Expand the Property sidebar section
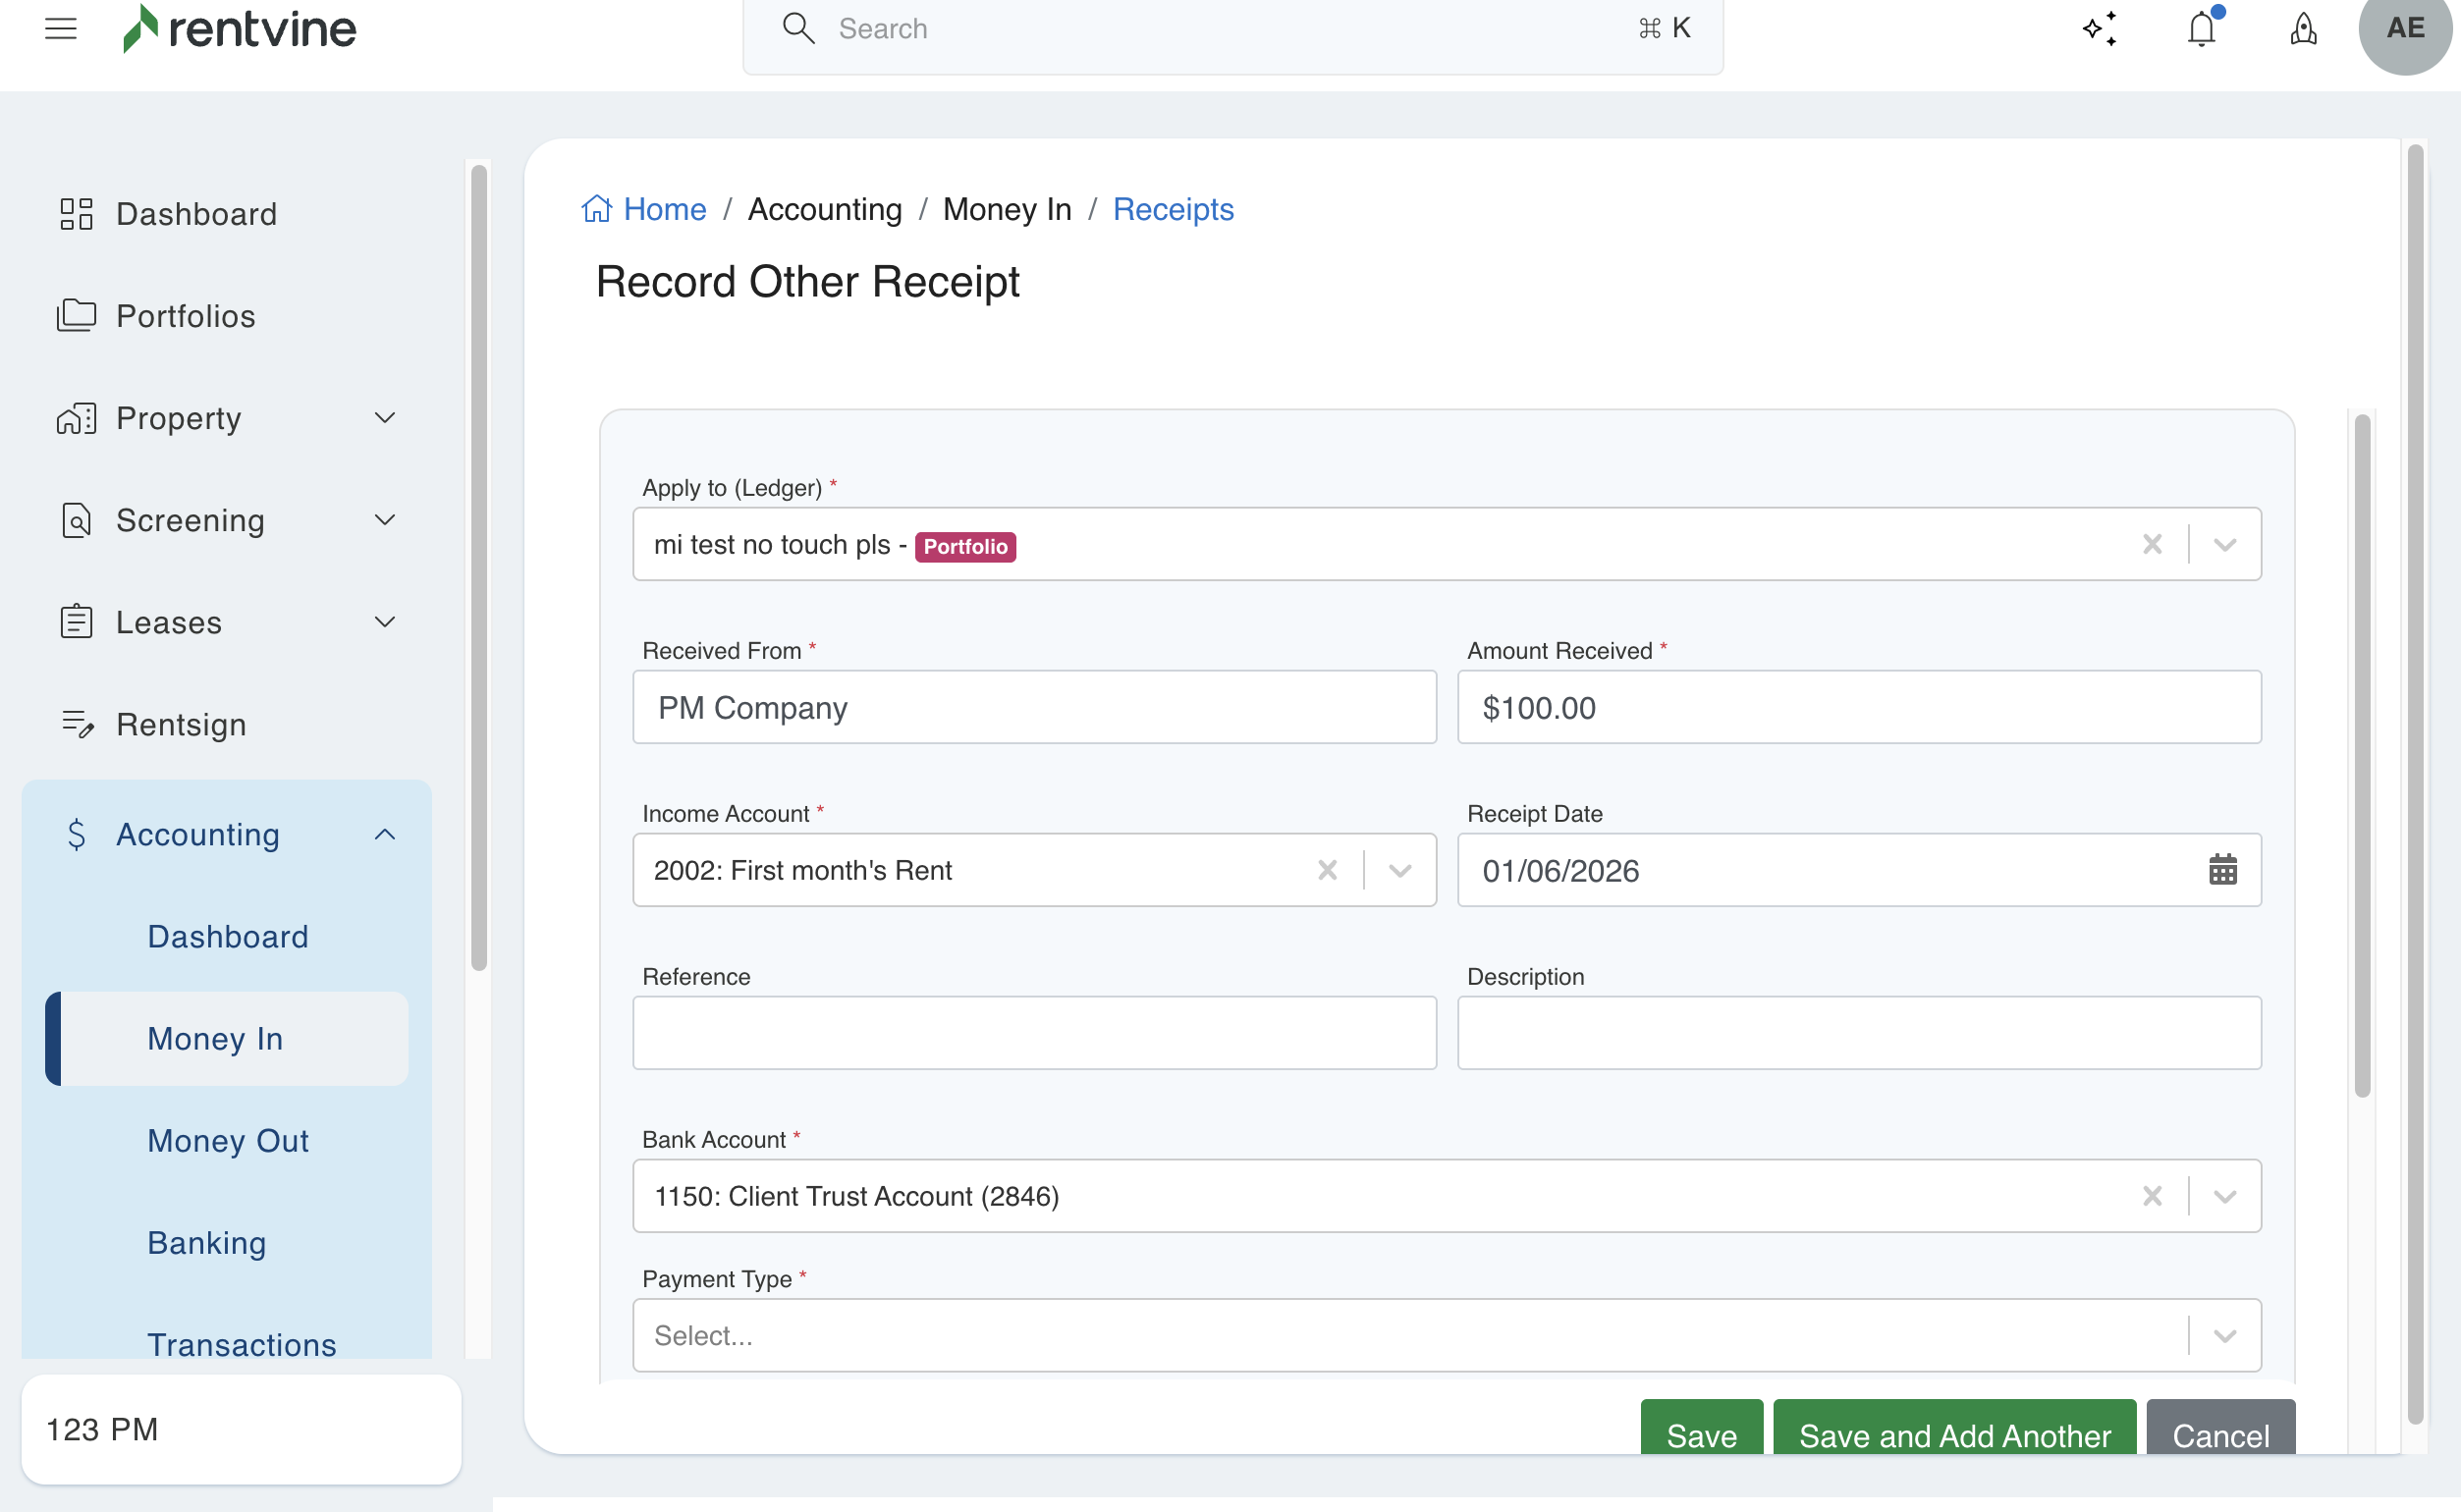This screenshot has width=2461, height=1512. click(x=385, y=418)
